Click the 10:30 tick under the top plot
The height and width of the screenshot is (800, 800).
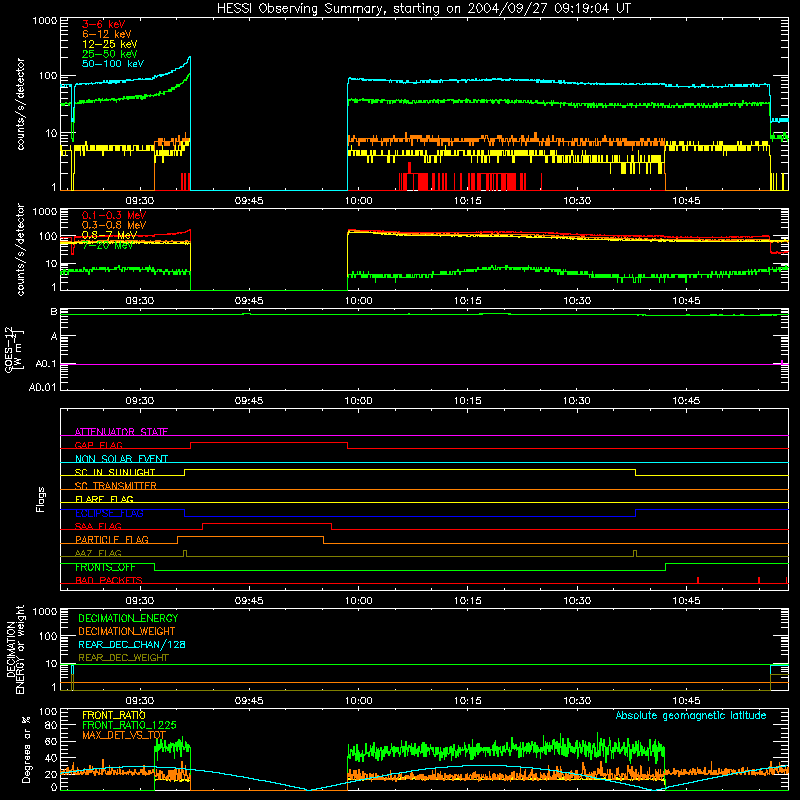tap(577, 201)
